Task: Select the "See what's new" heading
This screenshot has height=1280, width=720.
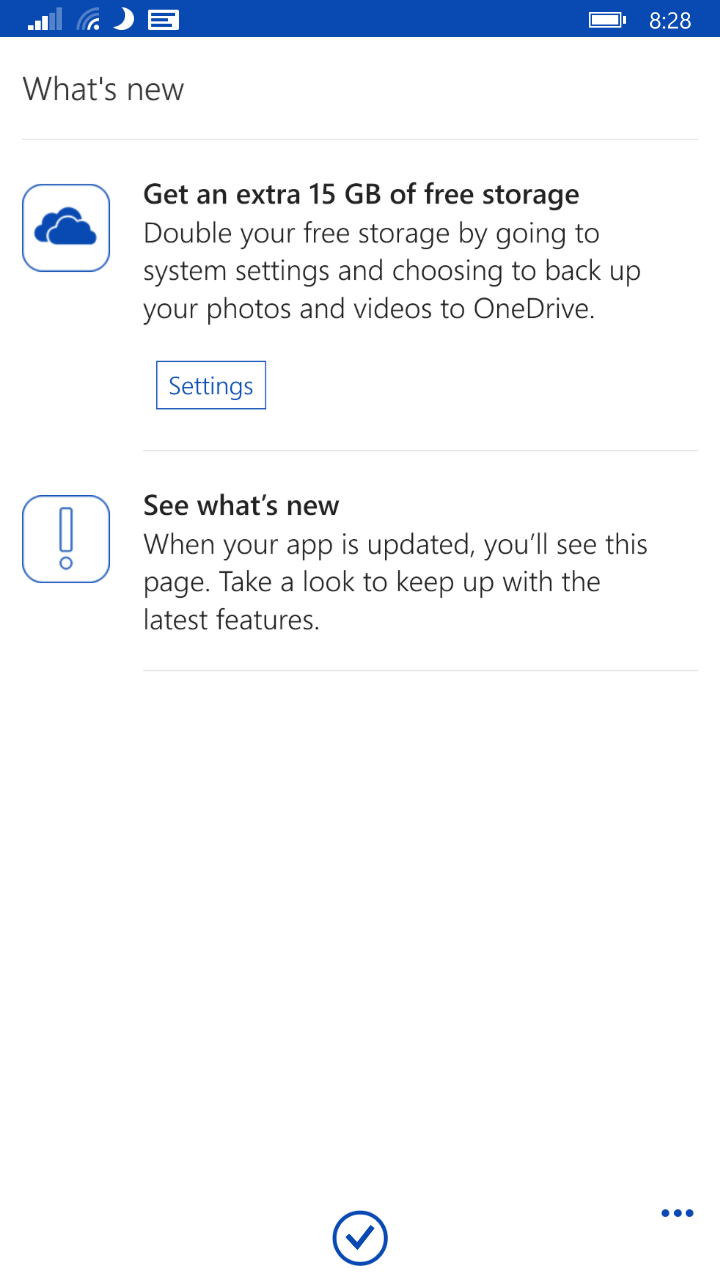Action: coord(241,505)
